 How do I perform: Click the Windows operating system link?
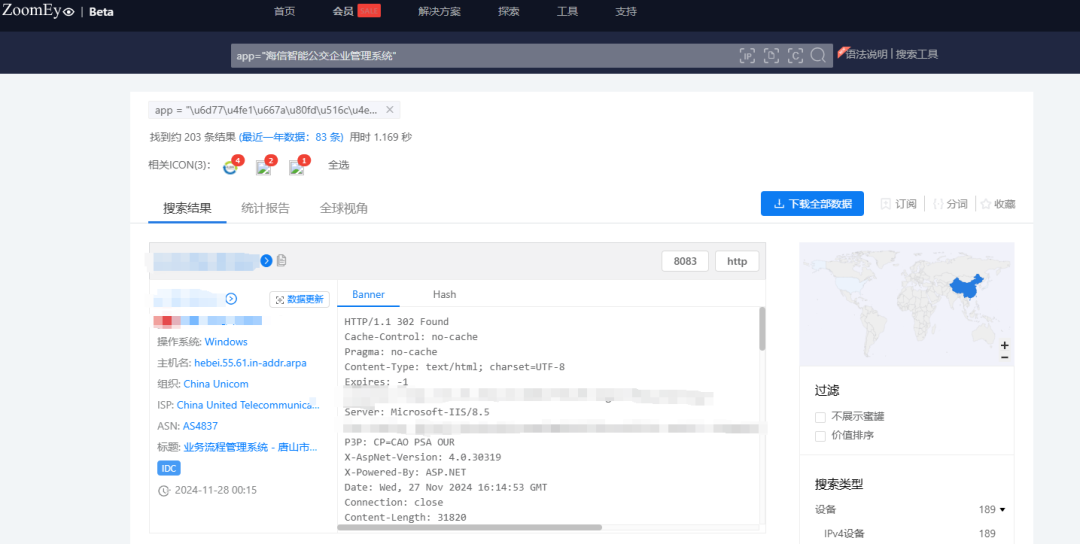pyautogui.click(x=226, y=342)
